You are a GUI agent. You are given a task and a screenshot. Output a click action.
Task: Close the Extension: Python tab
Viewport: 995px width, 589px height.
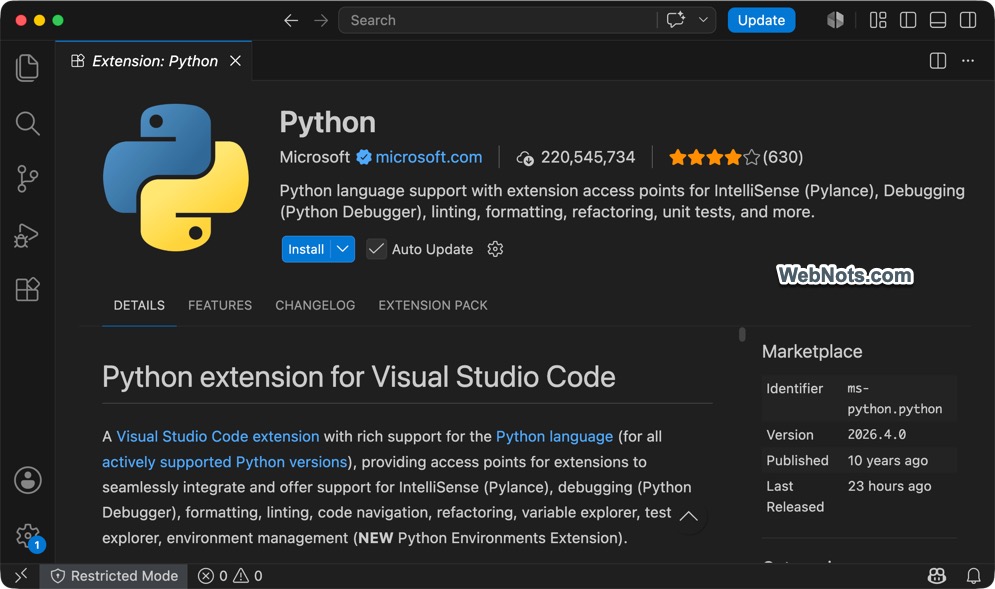[x=235, y=61]
